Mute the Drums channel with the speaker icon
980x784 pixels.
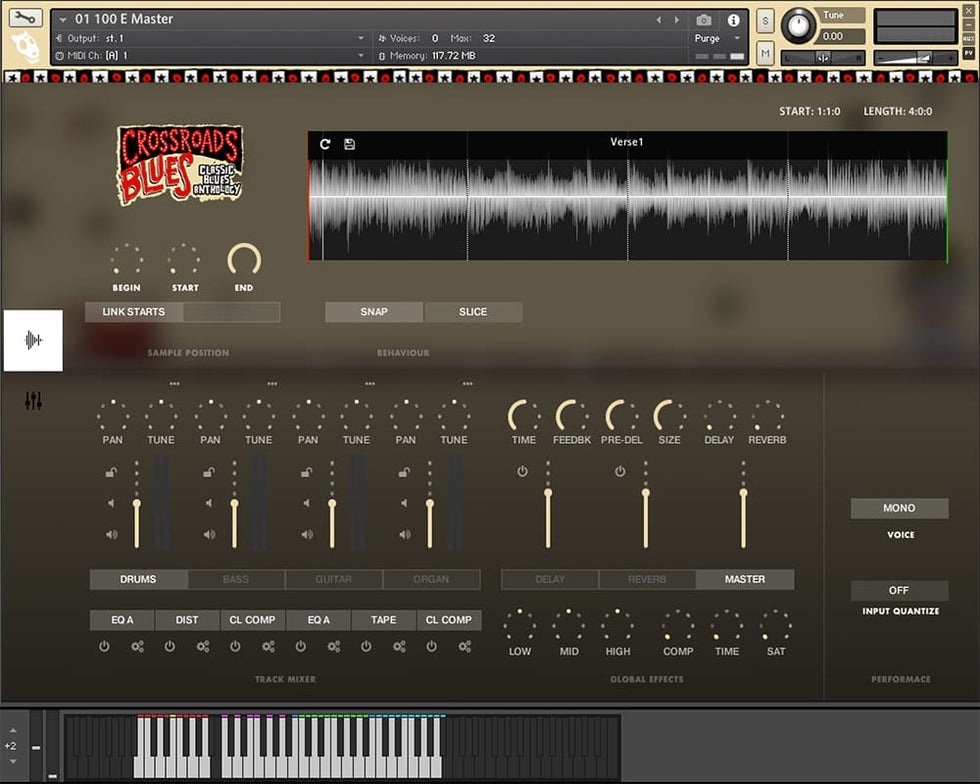111,534
